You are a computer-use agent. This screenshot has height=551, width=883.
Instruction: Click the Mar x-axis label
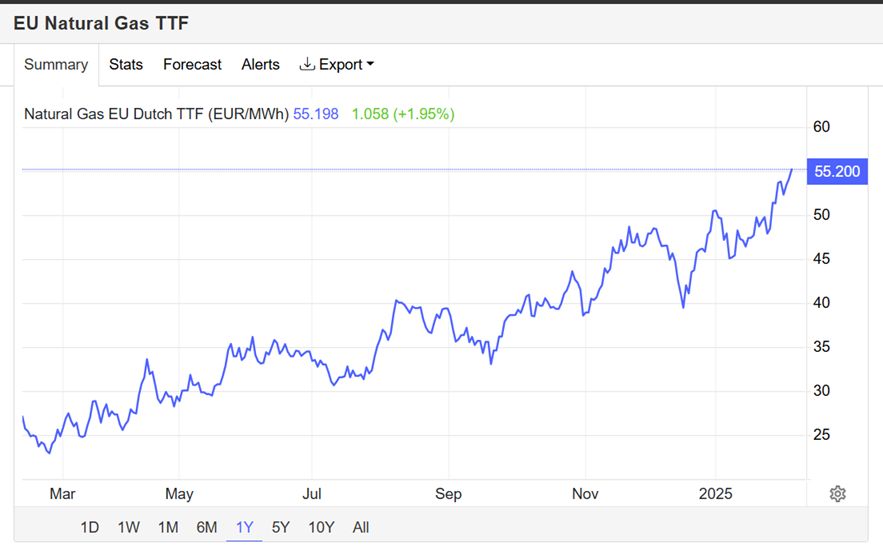click(x=62, y=494)
